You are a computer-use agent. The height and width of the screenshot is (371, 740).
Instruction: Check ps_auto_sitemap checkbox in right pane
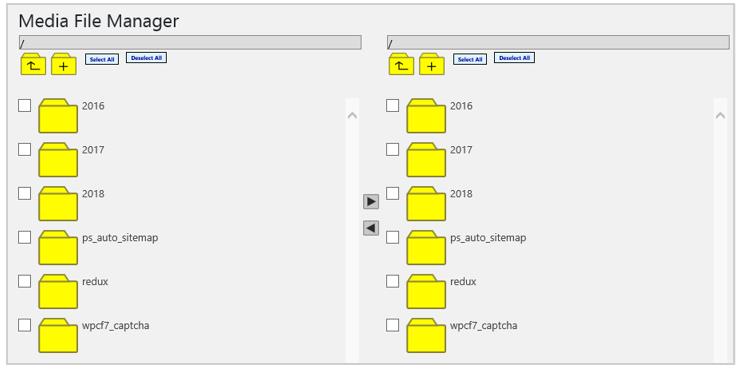click(393, 237)
